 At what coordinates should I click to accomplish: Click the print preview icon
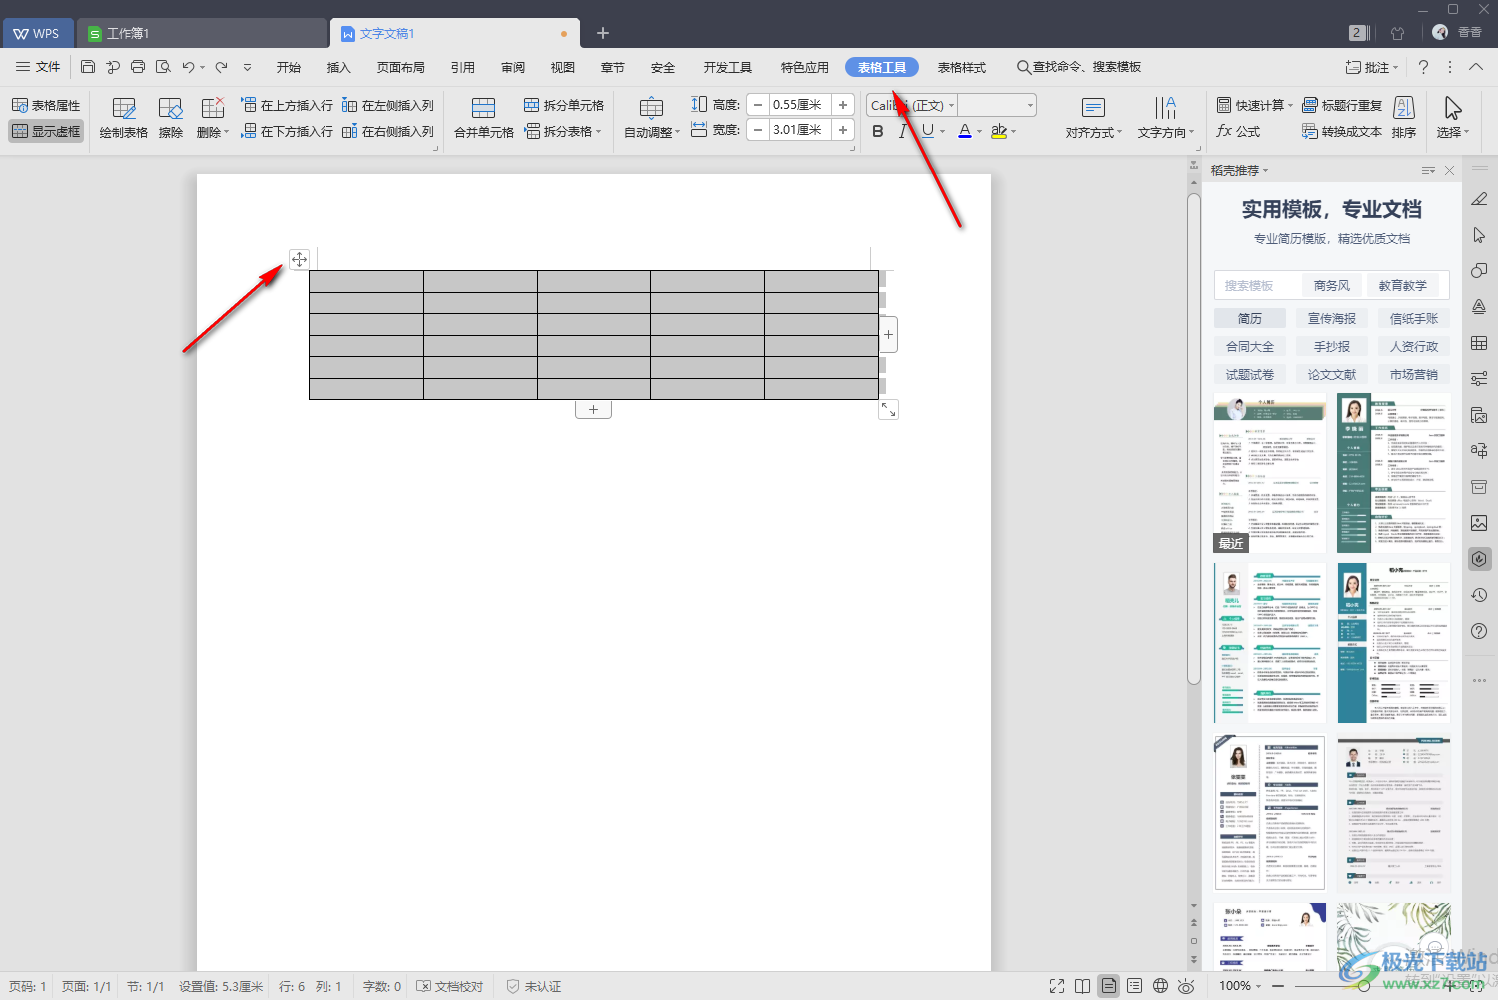point(163,67)
